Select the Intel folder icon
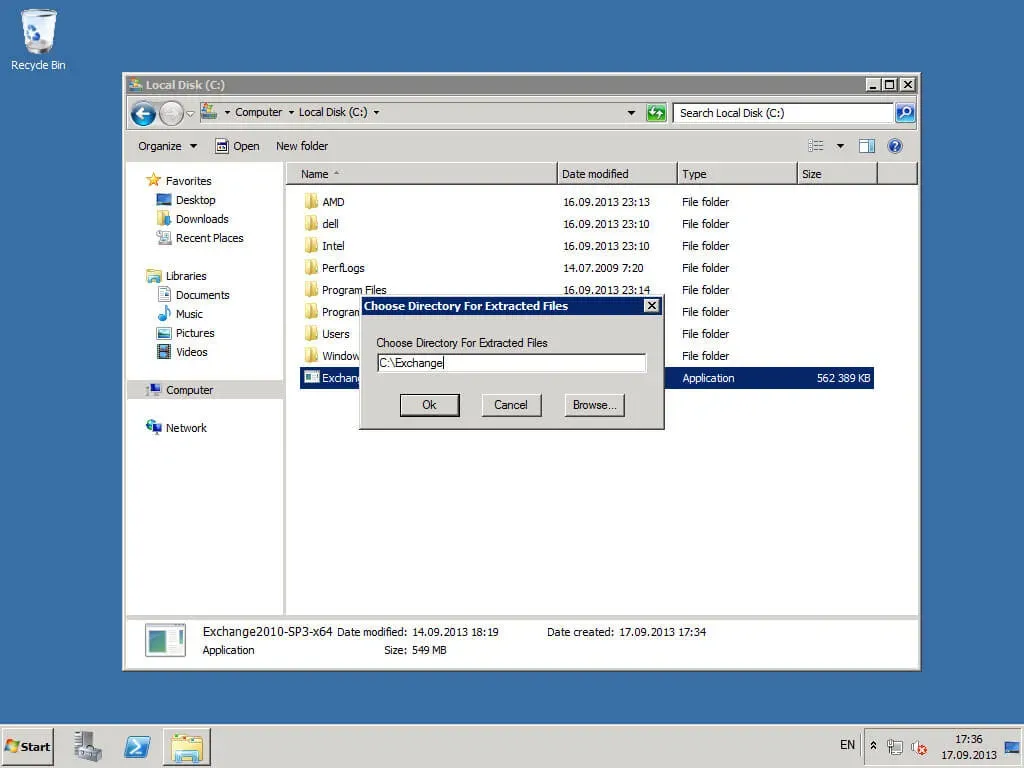The width and height of the screenshot is (1024, 768). 311,246
